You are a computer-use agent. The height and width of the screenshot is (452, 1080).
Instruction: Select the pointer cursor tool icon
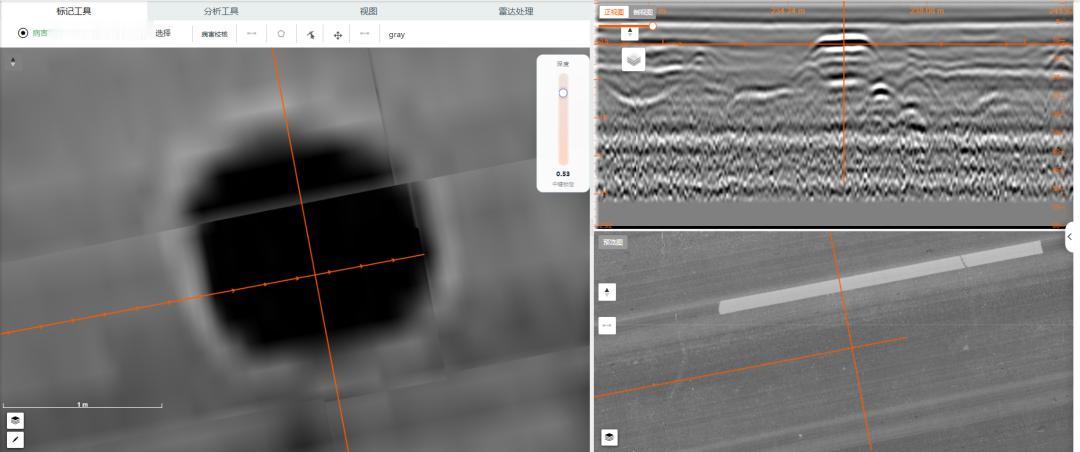click(x=311, y=34)
